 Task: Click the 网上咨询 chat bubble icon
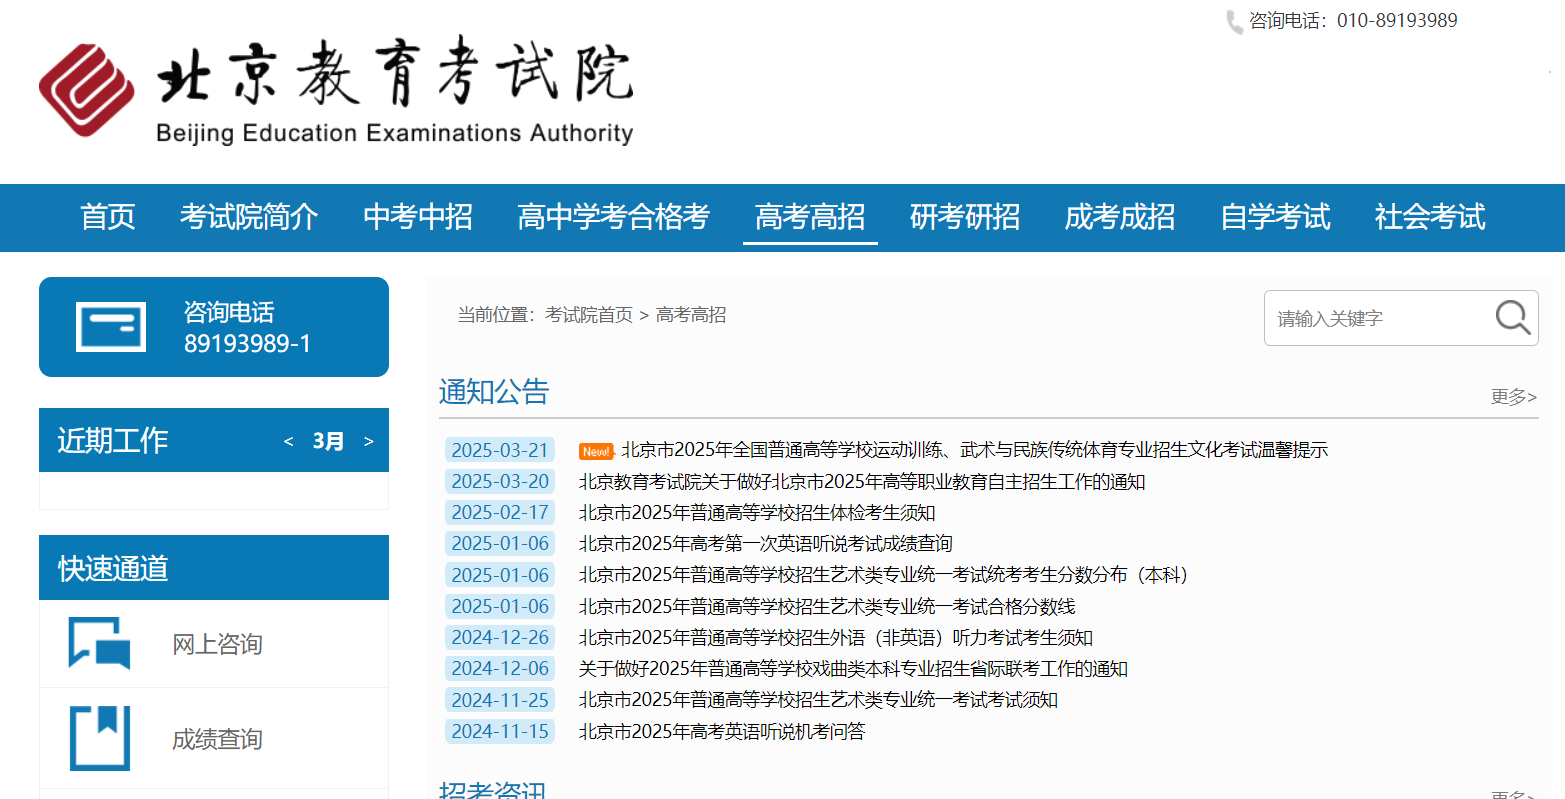[x=99, y=643]
